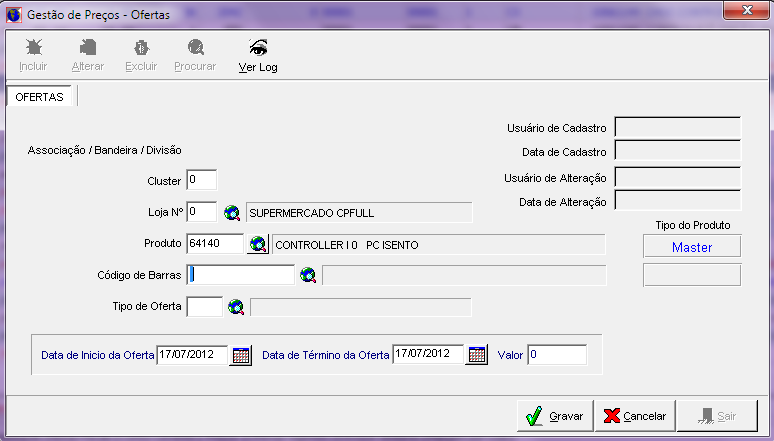
Task: Click the Sair button
Action: (717, 416)
